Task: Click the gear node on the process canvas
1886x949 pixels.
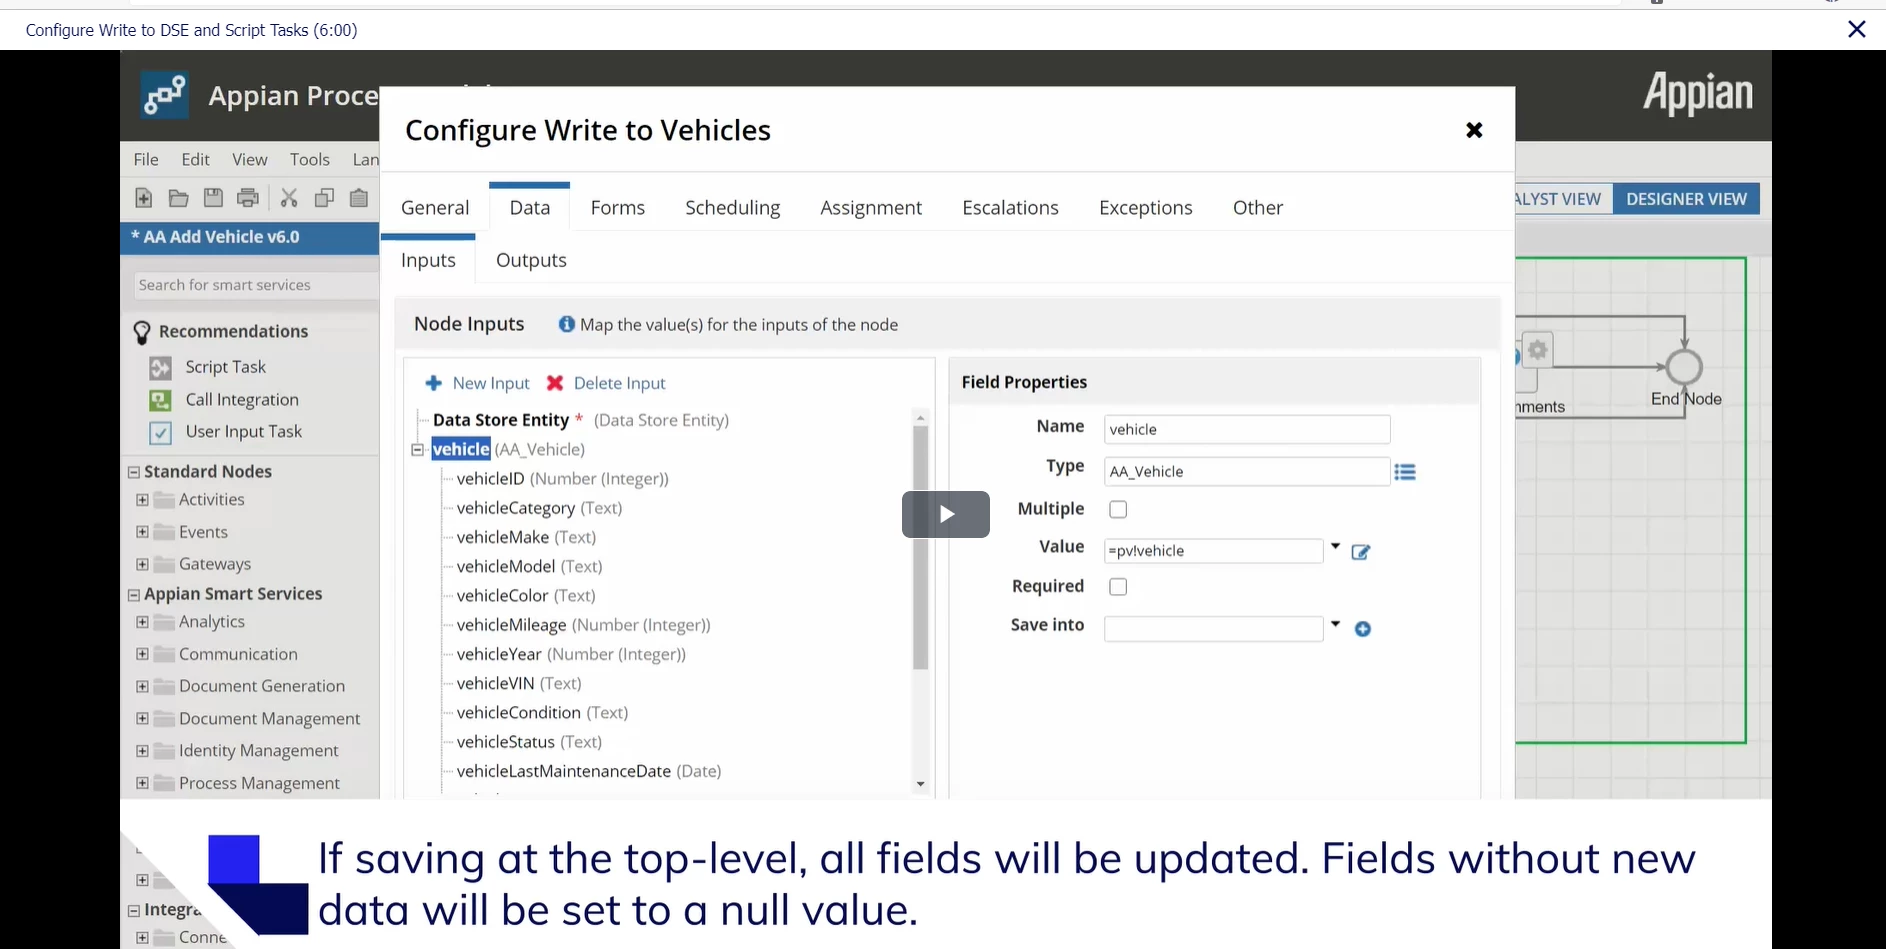Action: click(x=1538, y=350)
